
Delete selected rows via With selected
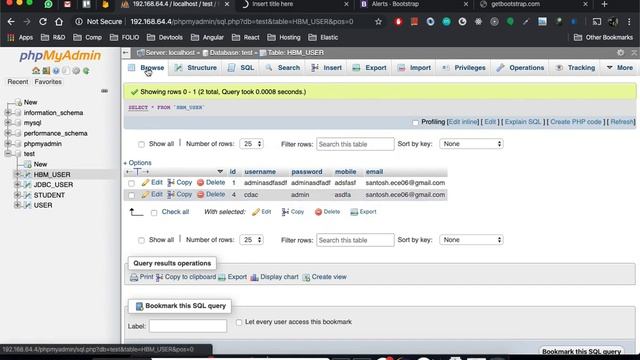(x=327, y=212)
